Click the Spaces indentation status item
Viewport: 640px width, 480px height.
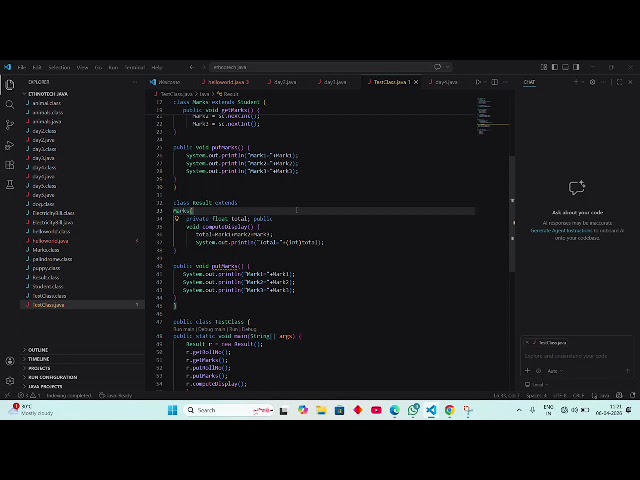point(536,395)
